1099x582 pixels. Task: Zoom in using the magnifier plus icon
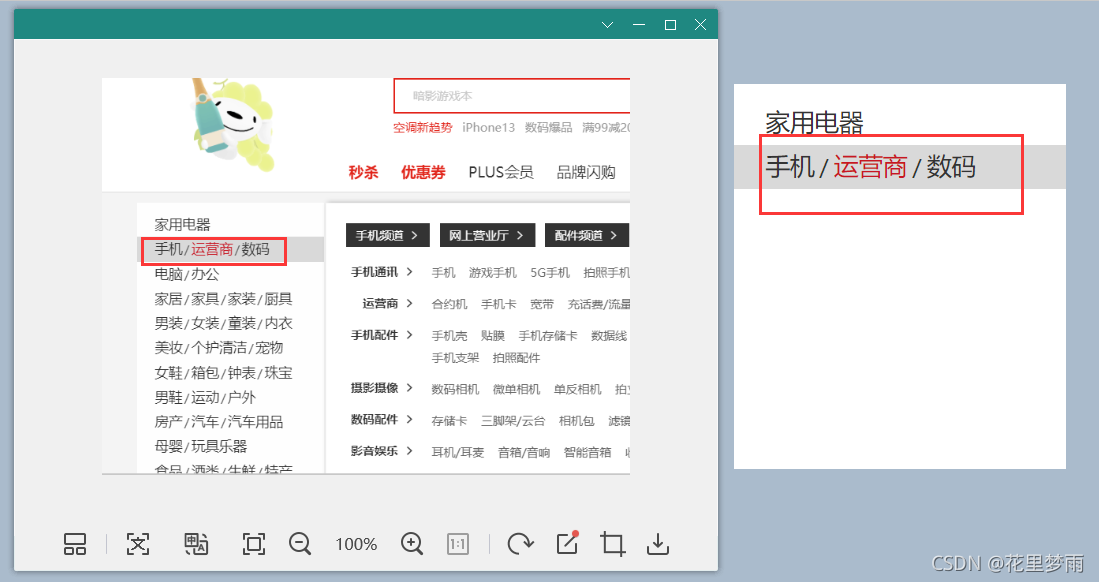[411, 544]
